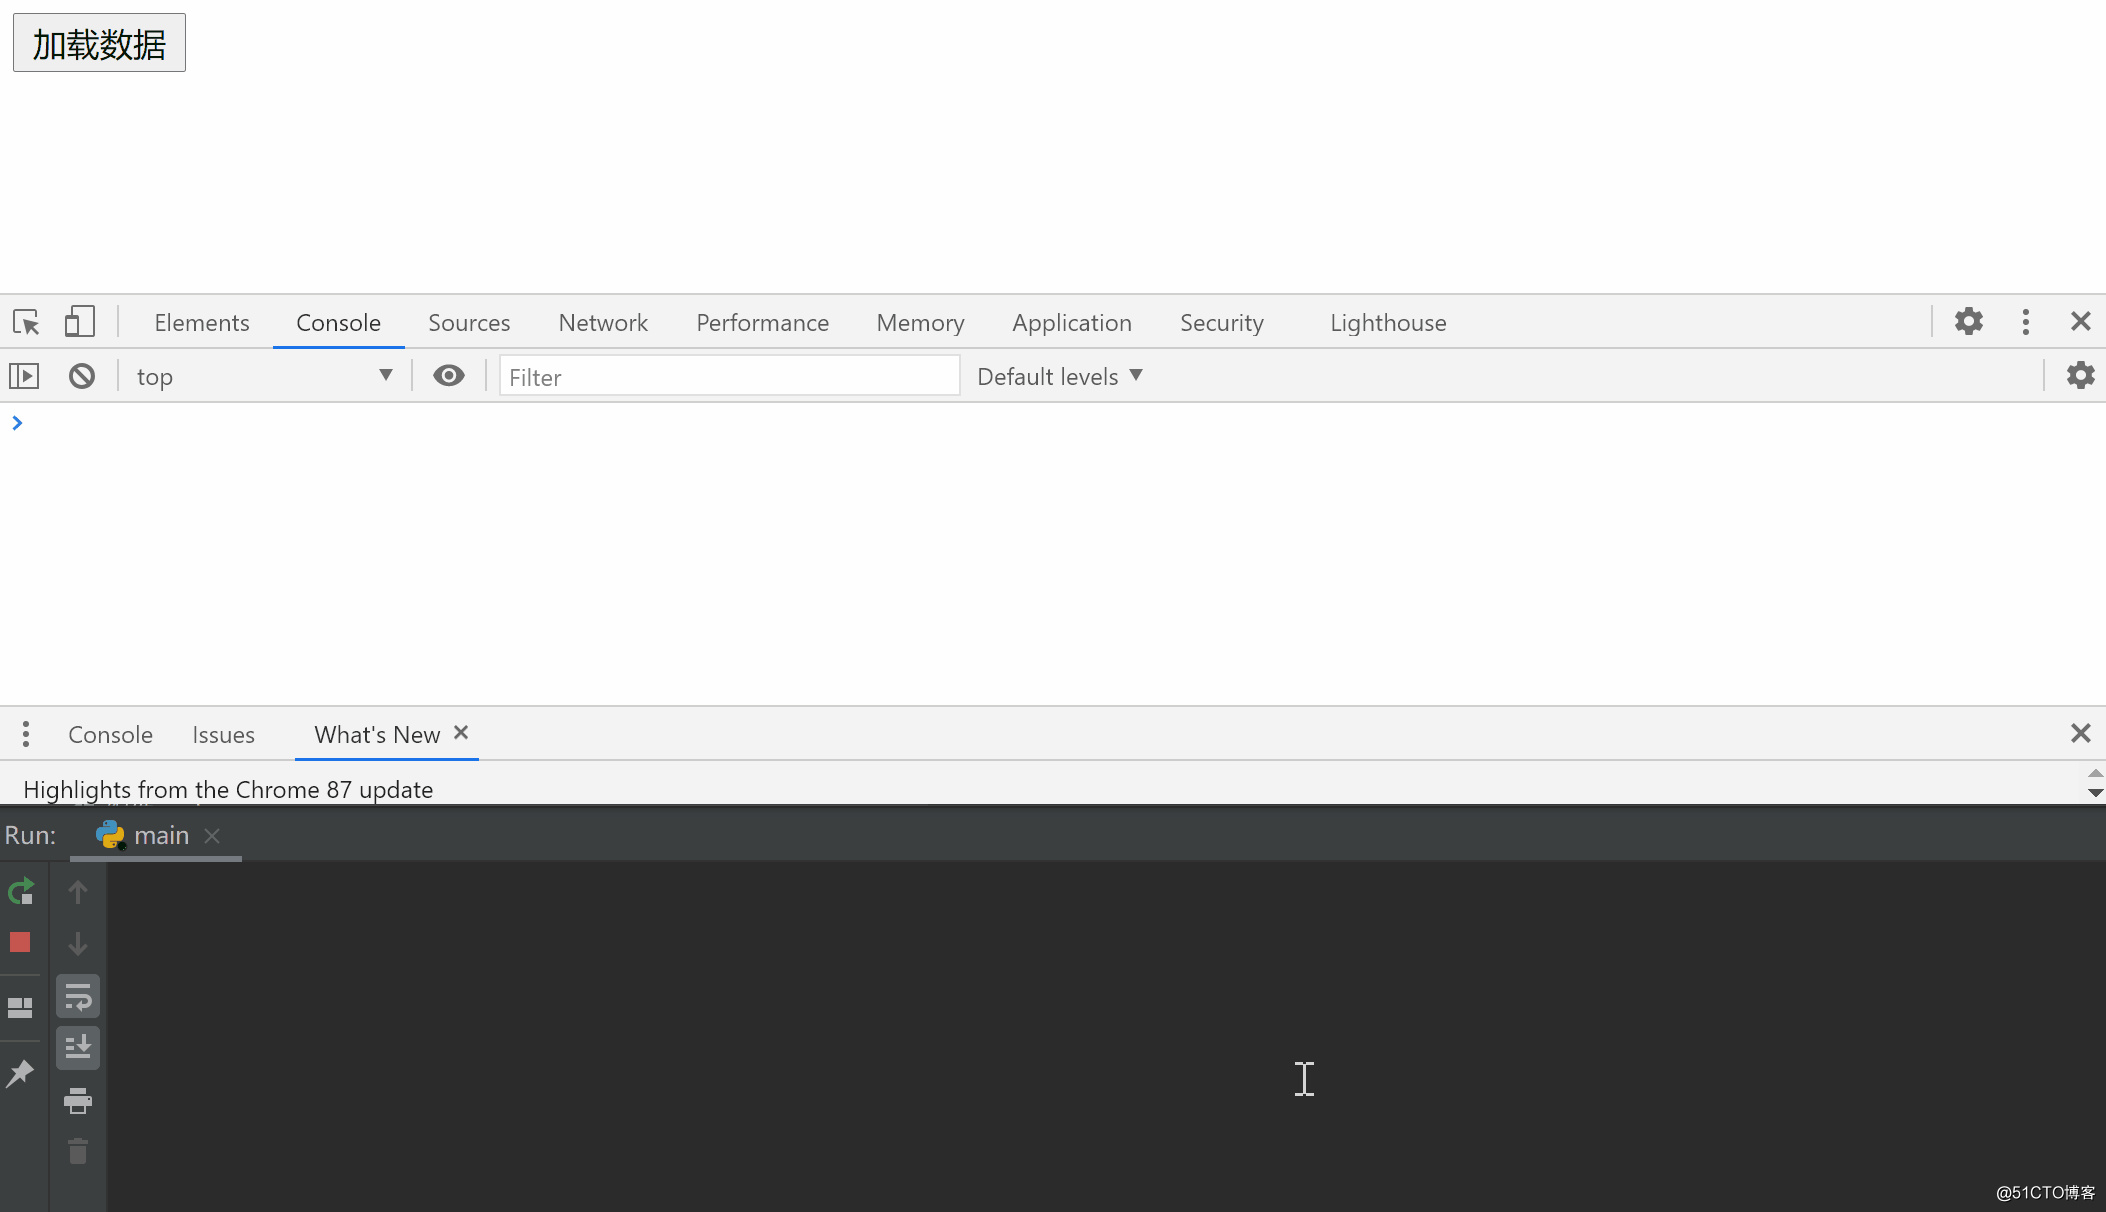Open the Issues drawer tab
Image resolution: width=2106 pixels, height=1212 pixels.
223,735
